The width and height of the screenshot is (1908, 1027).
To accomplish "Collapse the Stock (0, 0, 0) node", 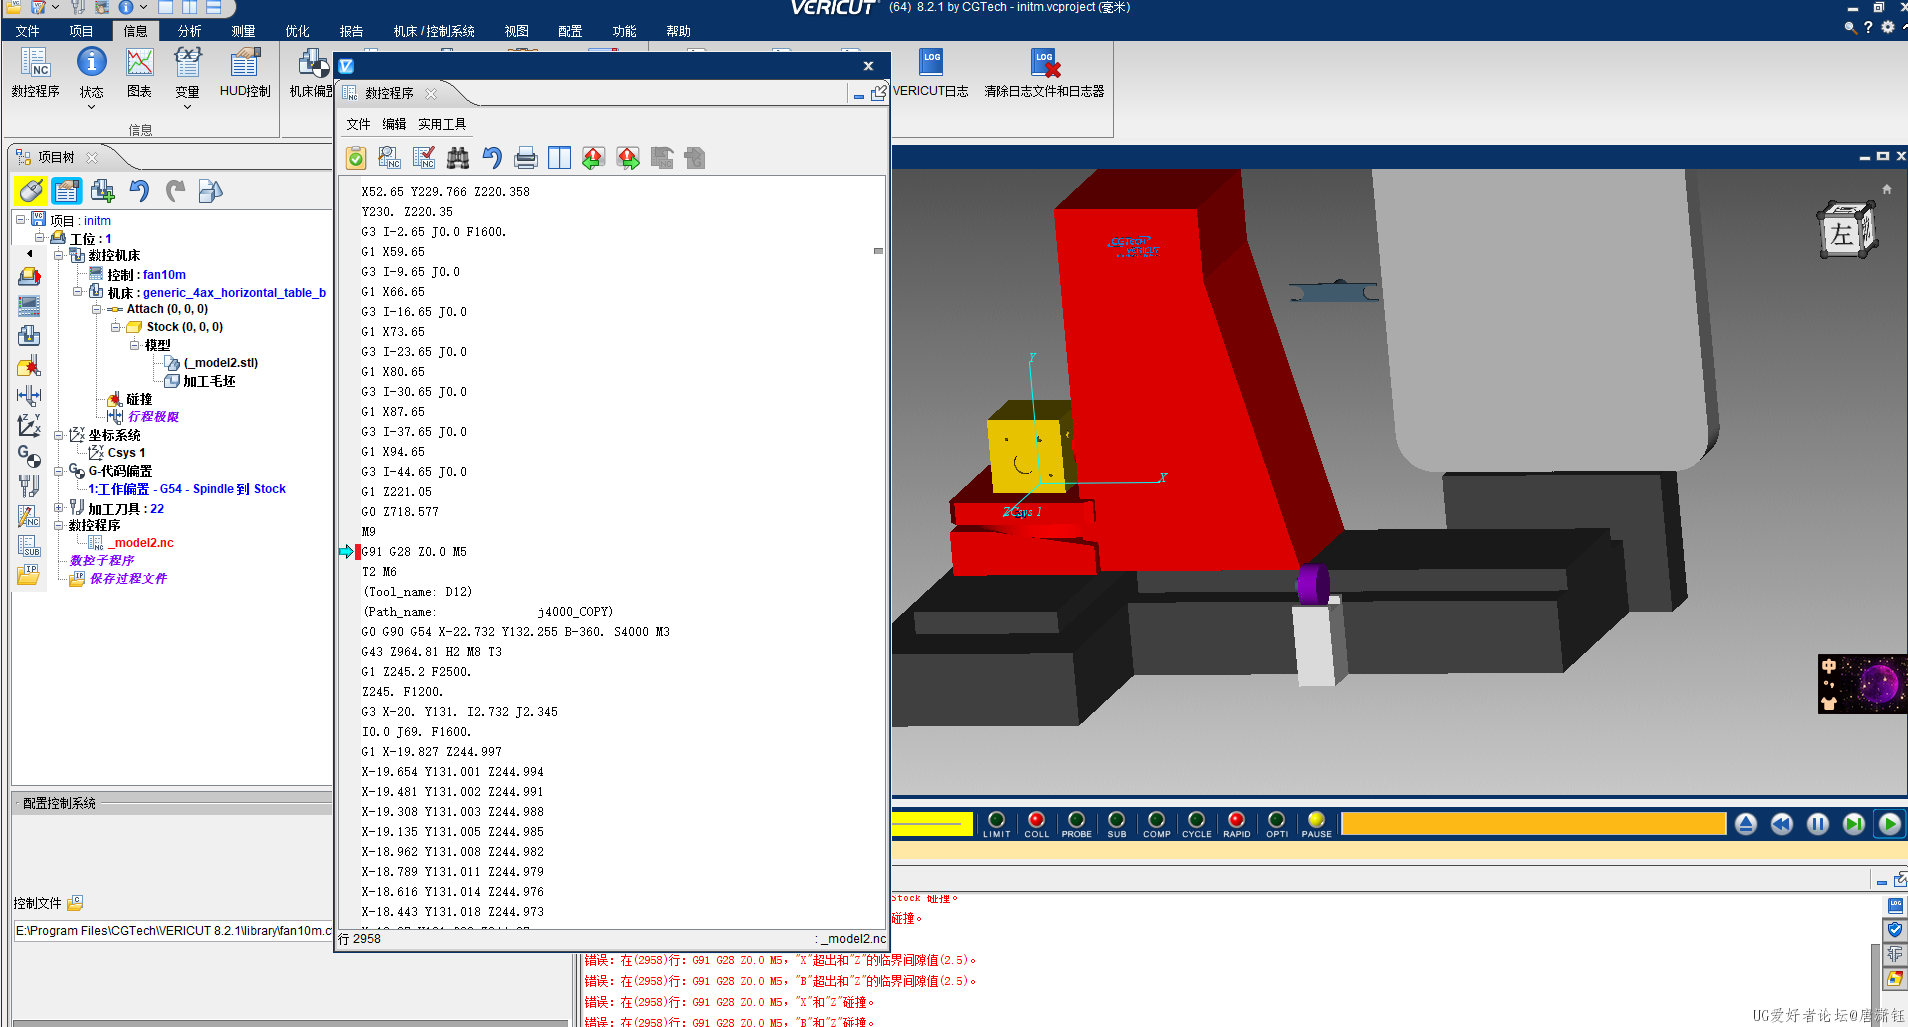I will click(115, 327).
